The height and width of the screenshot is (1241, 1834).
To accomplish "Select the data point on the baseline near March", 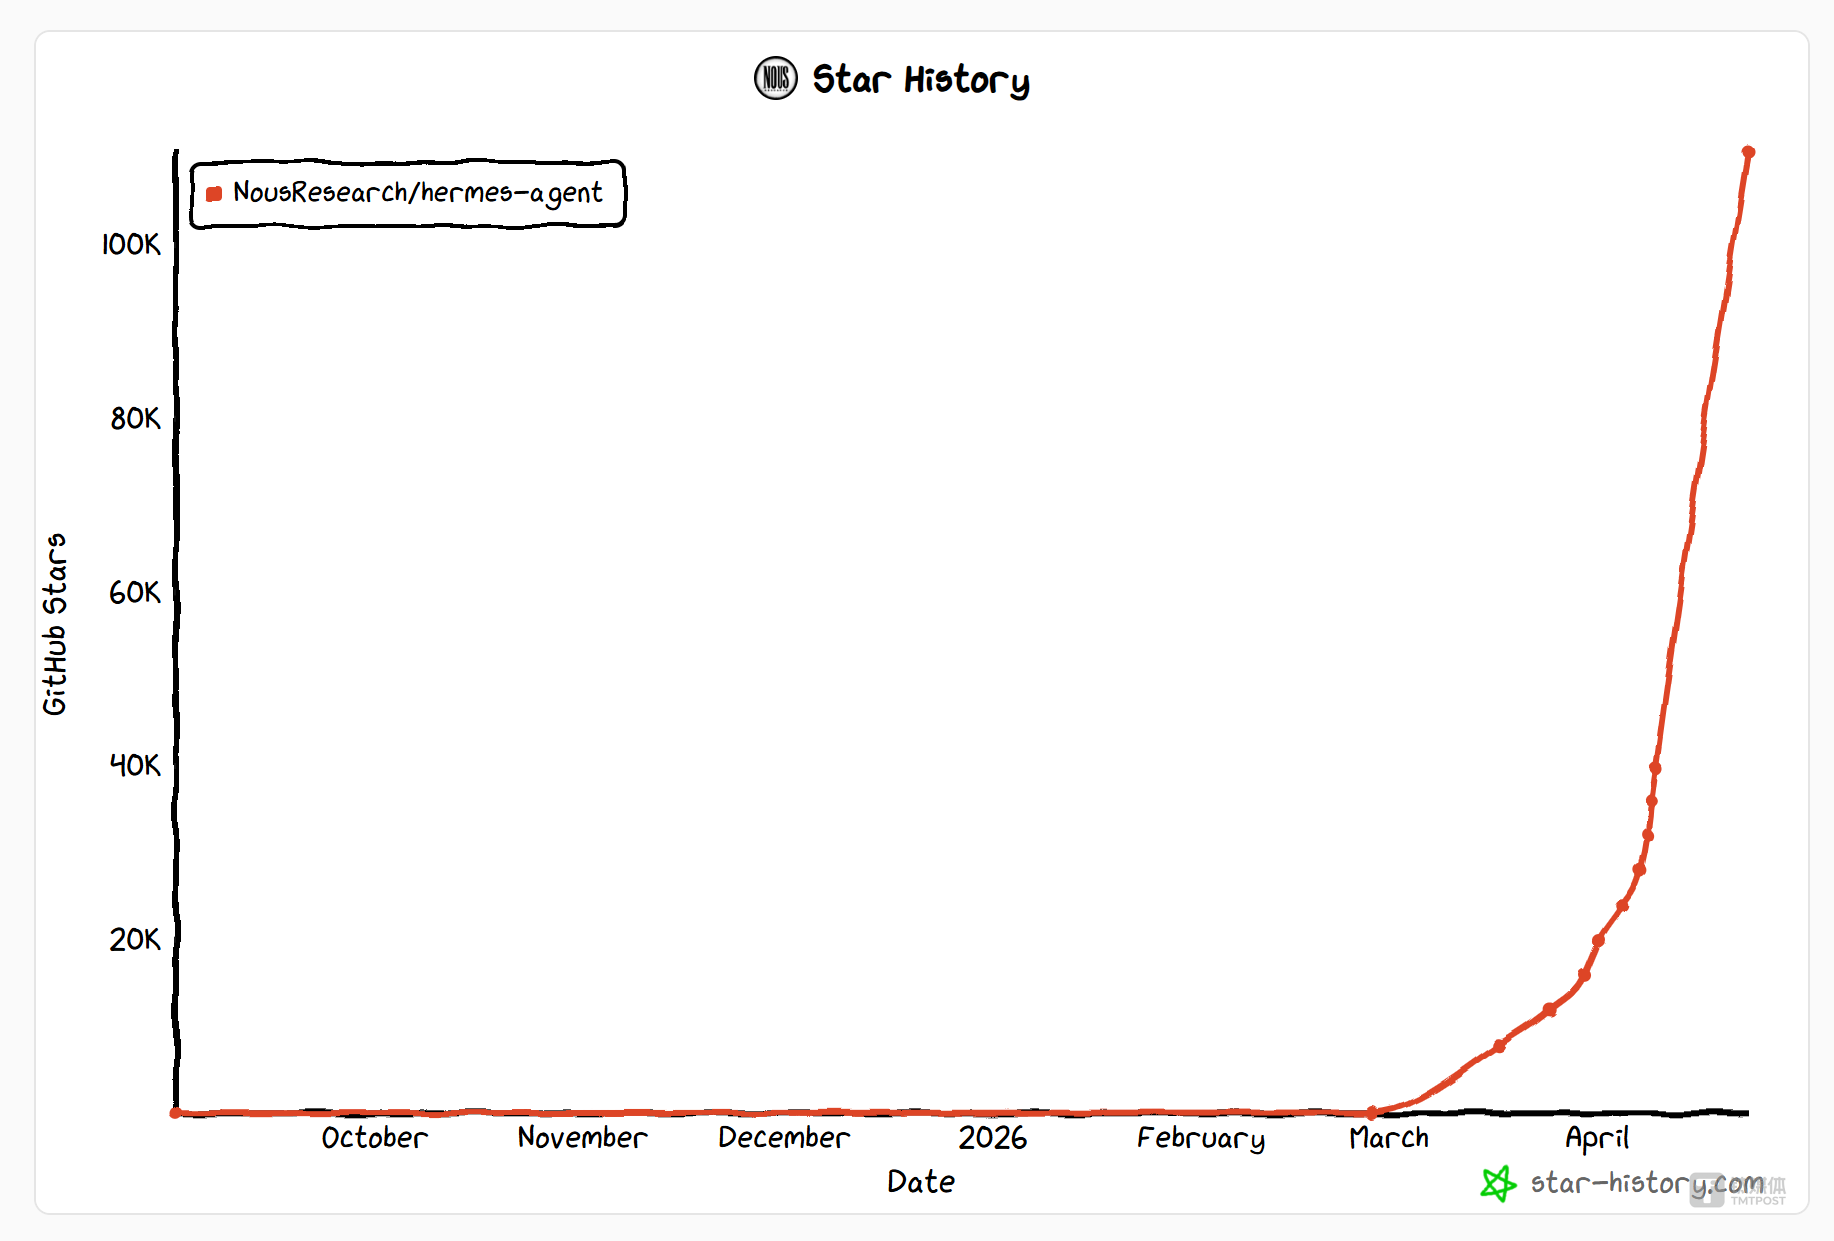I will click(1371, 1112).
